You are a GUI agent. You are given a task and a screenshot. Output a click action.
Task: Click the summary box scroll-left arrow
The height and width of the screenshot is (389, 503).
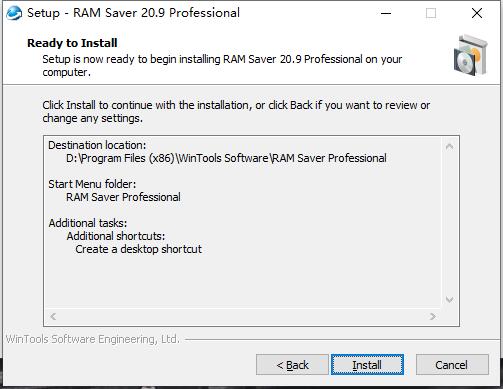[x=53, y=316]
